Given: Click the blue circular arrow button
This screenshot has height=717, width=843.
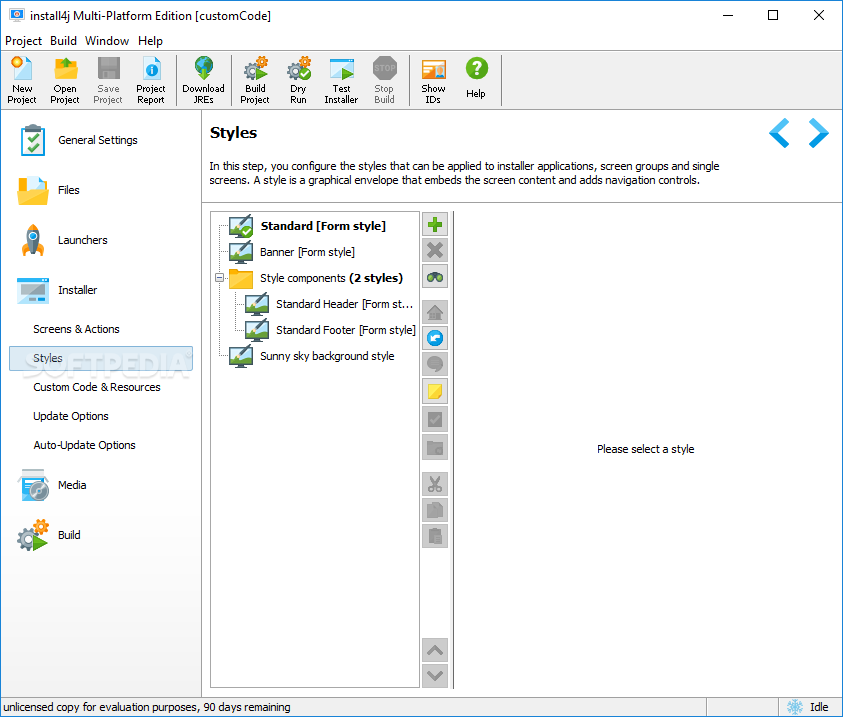Looking at the screenshot, I should point(435,338).
